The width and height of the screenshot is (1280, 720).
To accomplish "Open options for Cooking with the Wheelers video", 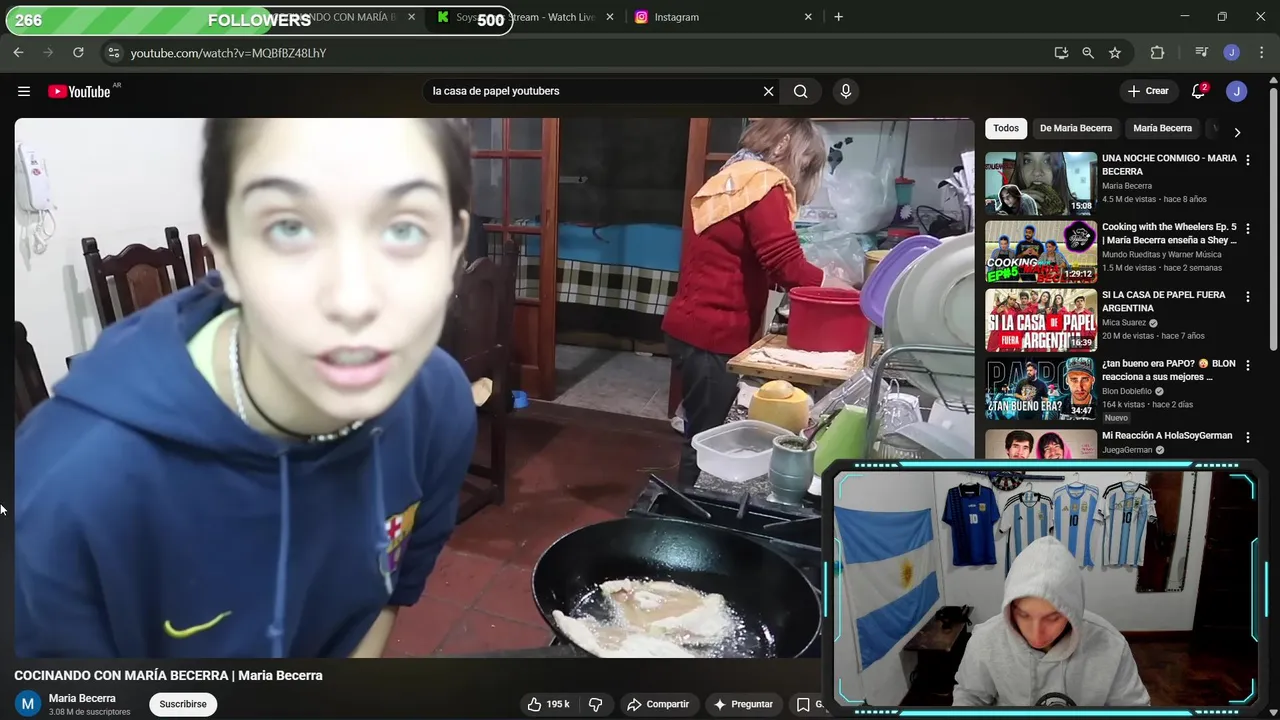I will 1248,229.
